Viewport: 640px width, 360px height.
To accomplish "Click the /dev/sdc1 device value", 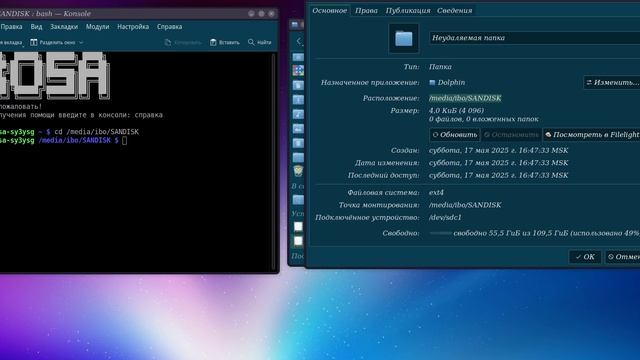I will [x=445, y=217].
